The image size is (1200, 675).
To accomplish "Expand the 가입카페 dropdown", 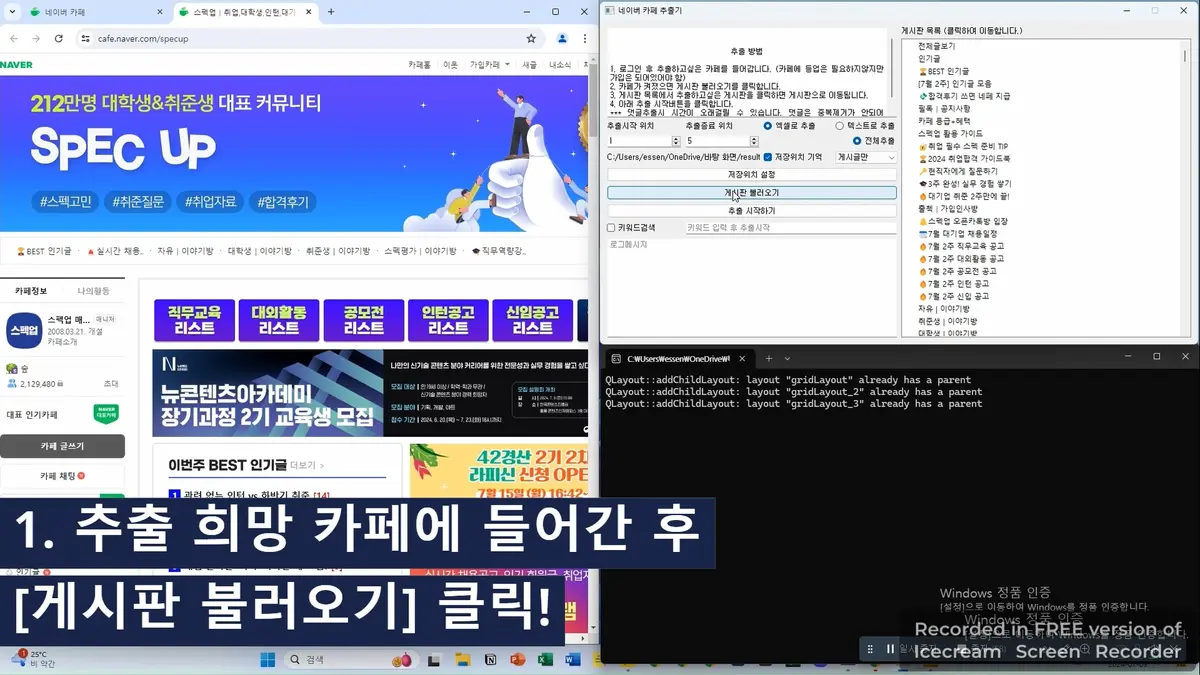I will click(488, 65).
